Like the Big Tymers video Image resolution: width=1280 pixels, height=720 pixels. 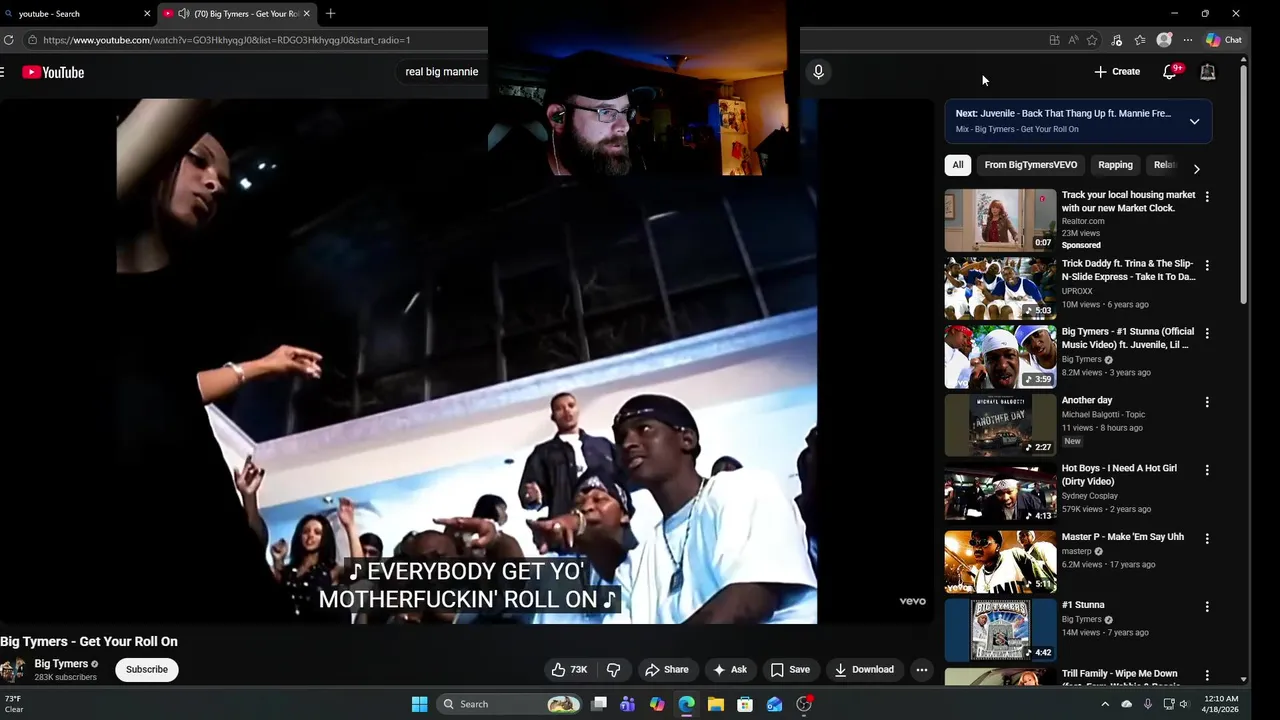[x=569, y=670]
